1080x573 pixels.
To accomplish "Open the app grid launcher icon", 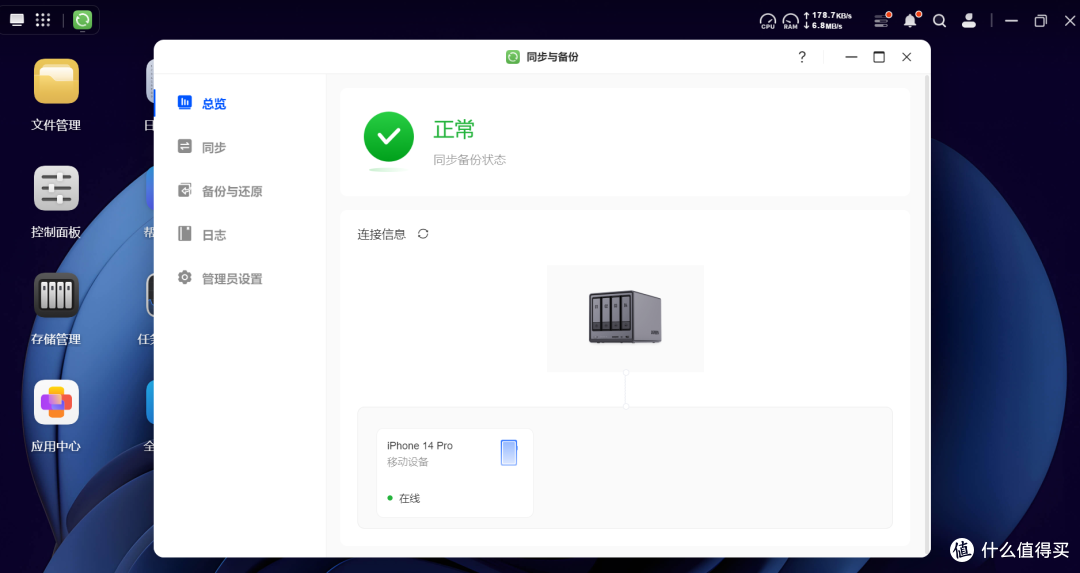I will (x=43, y=20).
